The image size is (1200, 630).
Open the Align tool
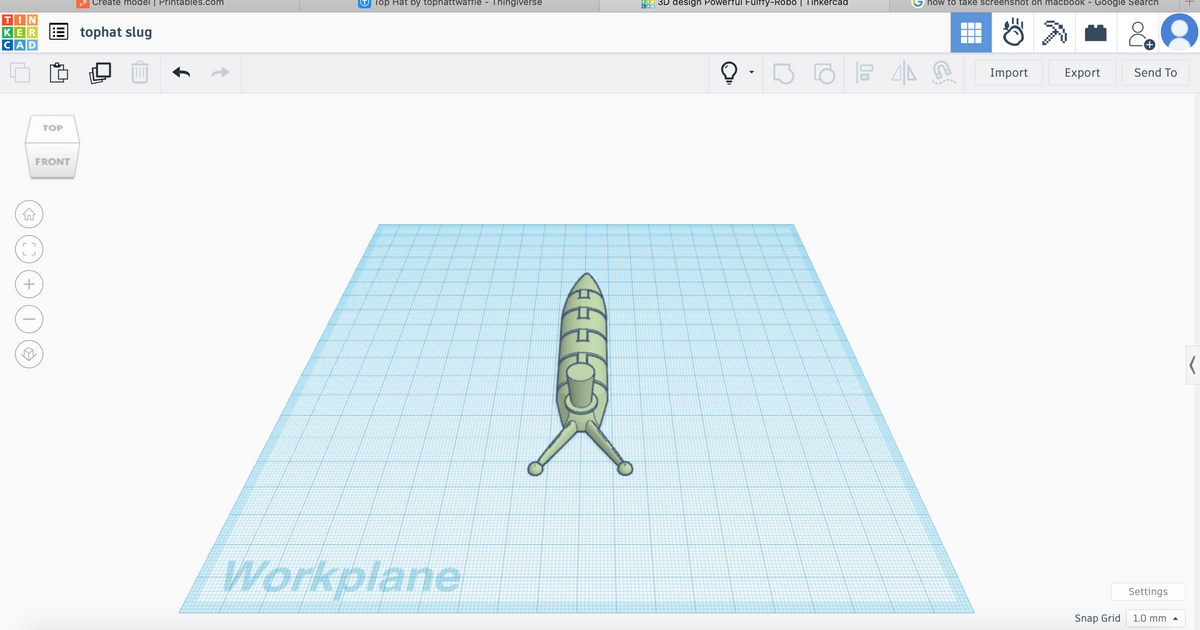point(864,72)
